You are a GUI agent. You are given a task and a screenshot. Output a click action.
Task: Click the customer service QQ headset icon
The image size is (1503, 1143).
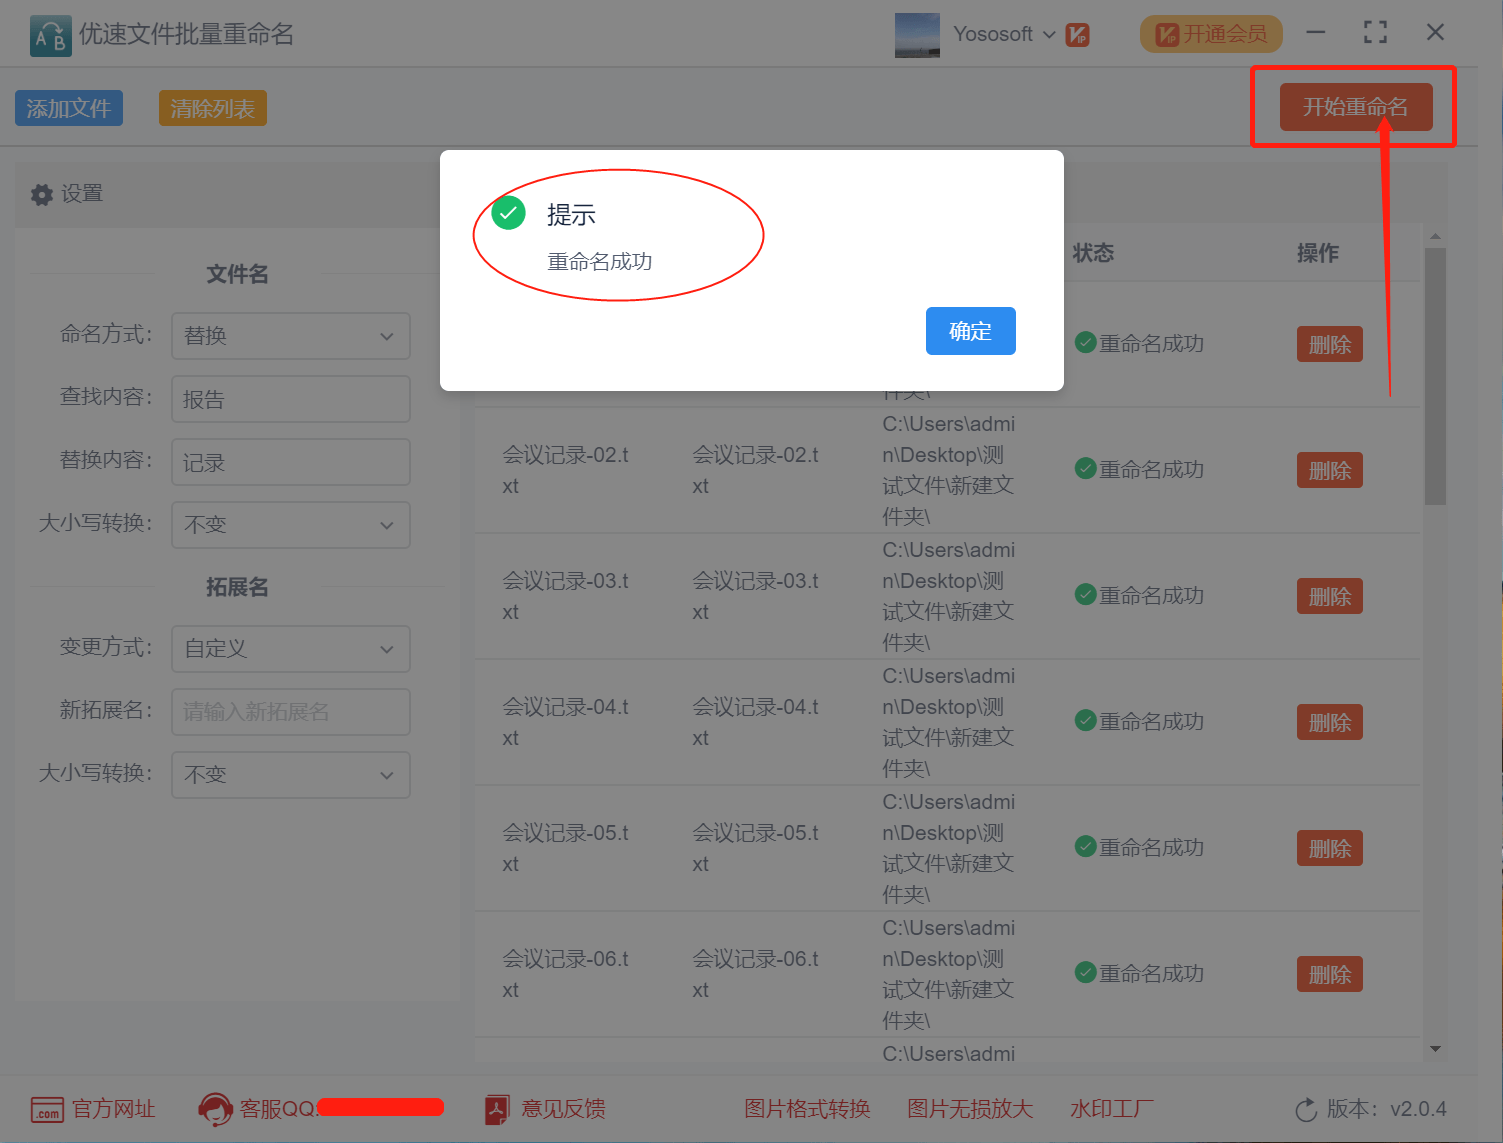[214, 1109]
